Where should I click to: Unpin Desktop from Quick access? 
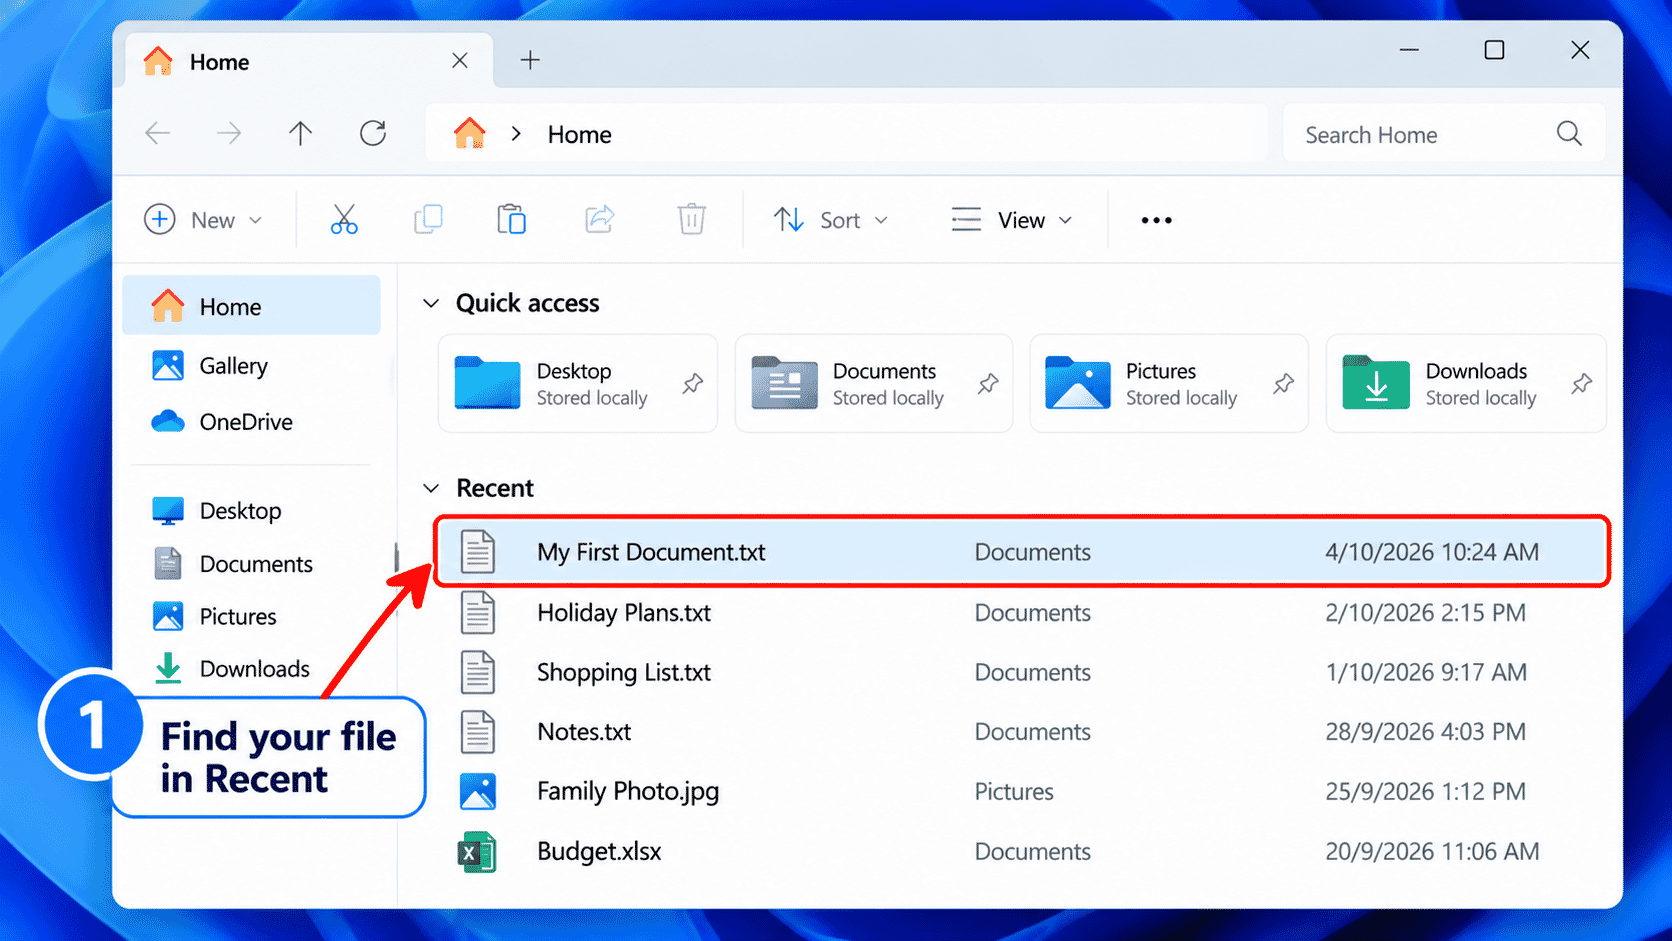point(692,384)
